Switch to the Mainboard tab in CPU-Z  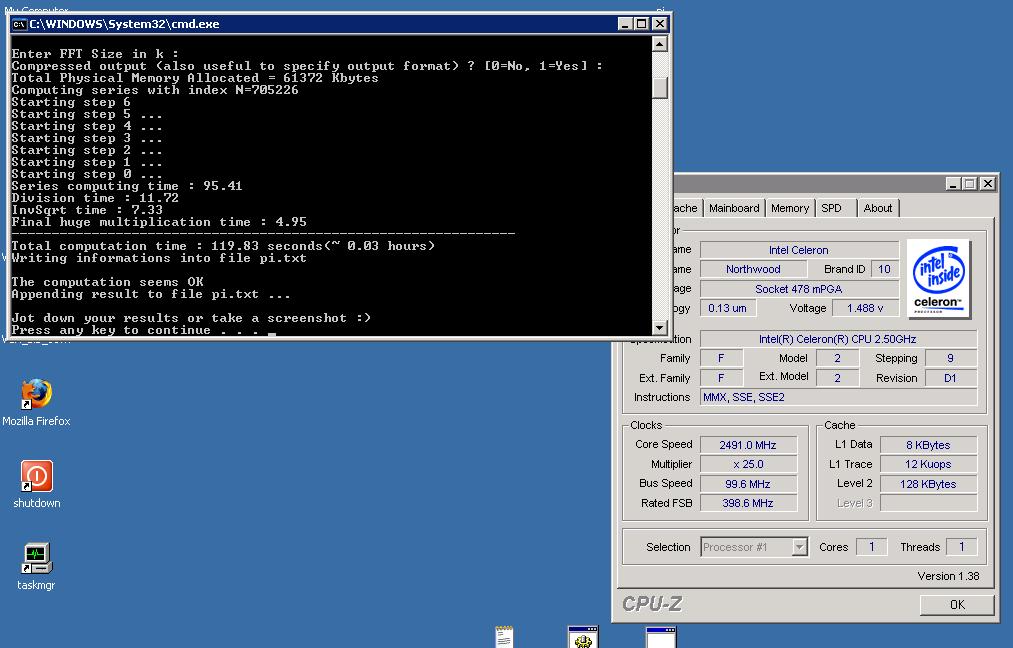pos(734,208)
